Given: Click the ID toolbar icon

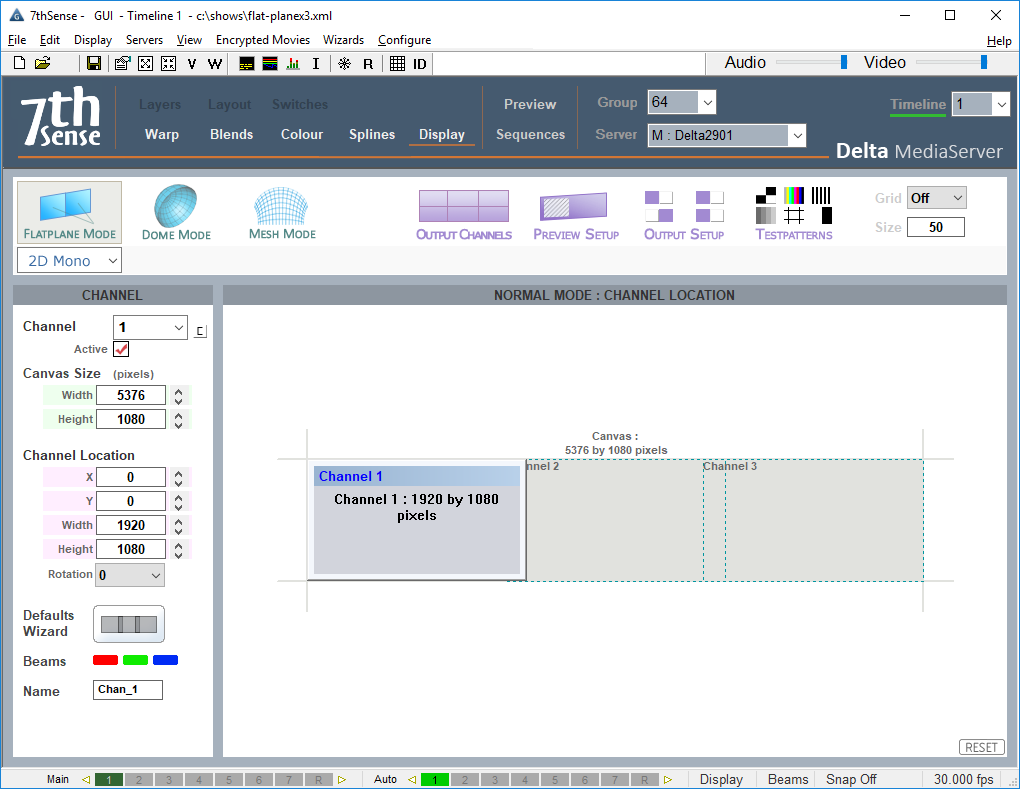Looking at the screenshot, I should pos(420,64).
